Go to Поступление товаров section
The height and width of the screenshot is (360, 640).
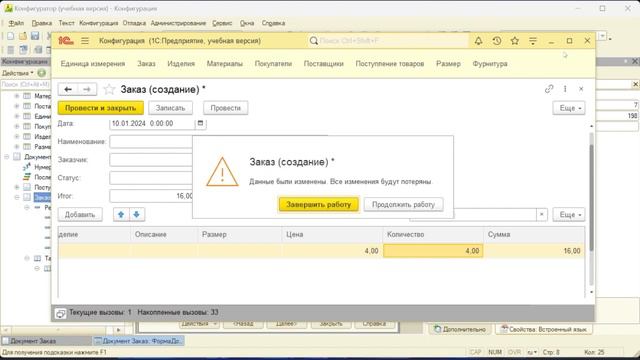tap(390, 64)
